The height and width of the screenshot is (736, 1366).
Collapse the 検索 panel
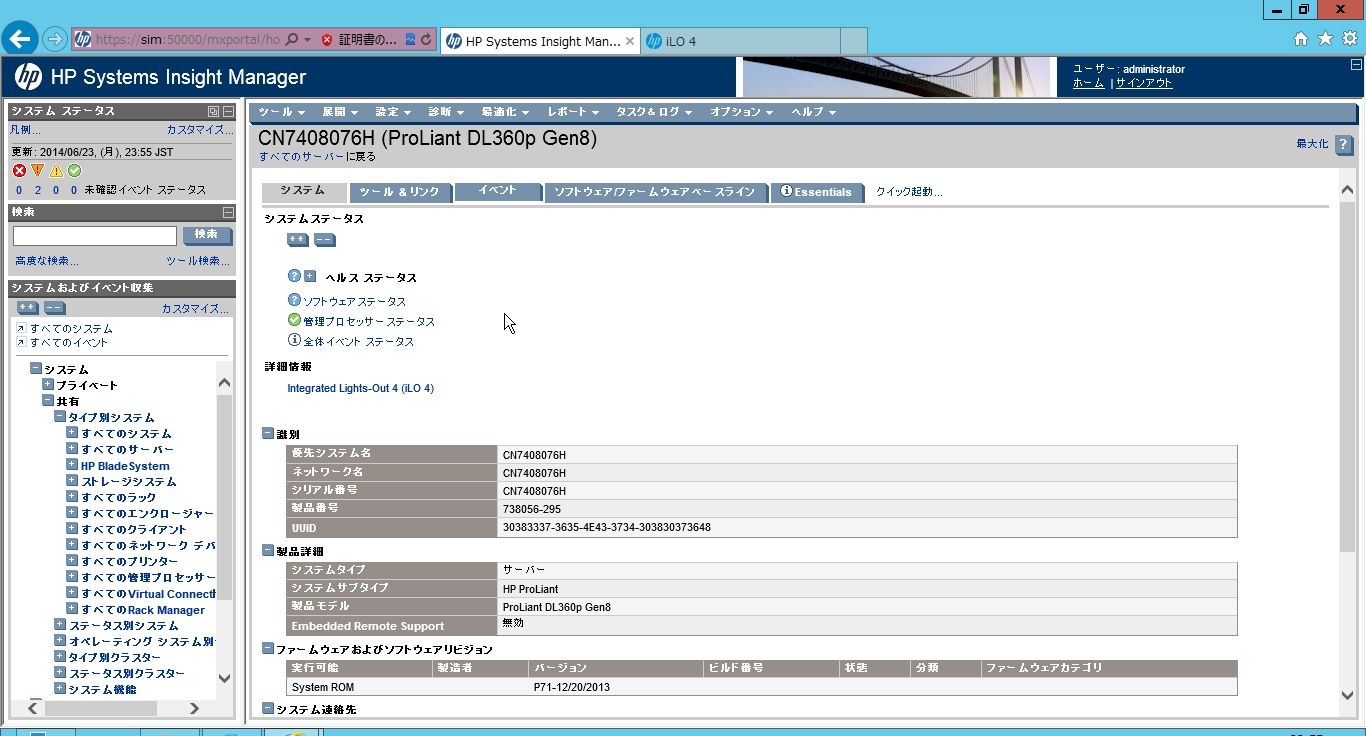tap(228, 212)
